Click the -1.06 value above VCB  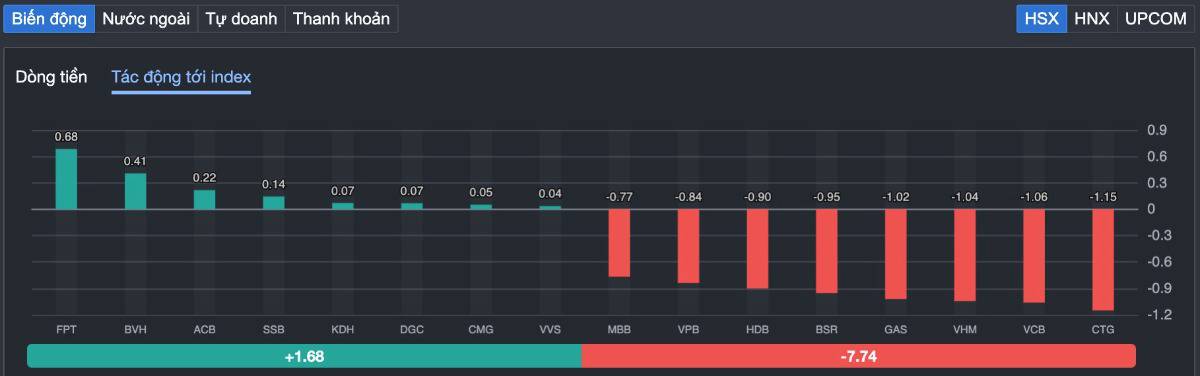(x=1033, y=197)
